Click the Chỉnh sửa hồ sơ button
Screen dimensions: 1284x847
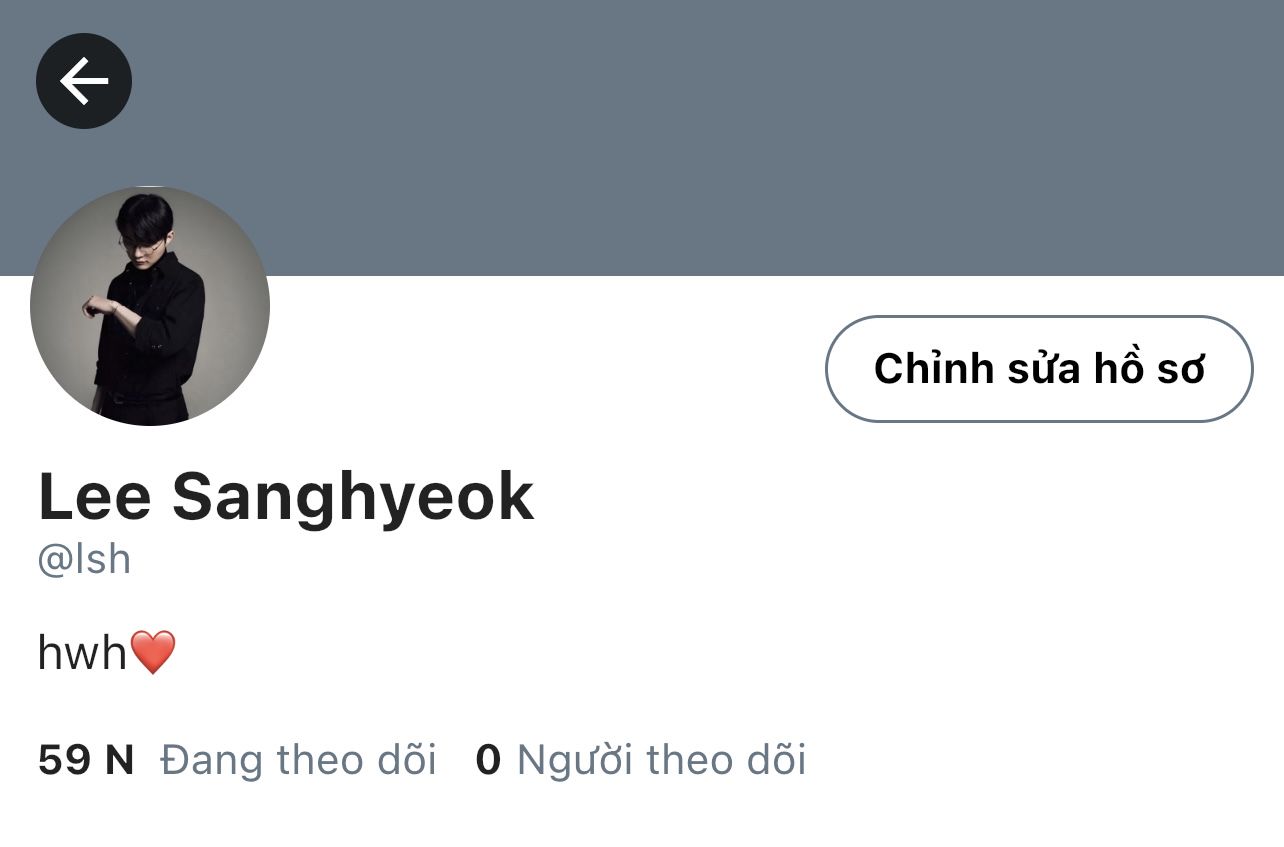pyautogui.click(x=1039, y=369)
